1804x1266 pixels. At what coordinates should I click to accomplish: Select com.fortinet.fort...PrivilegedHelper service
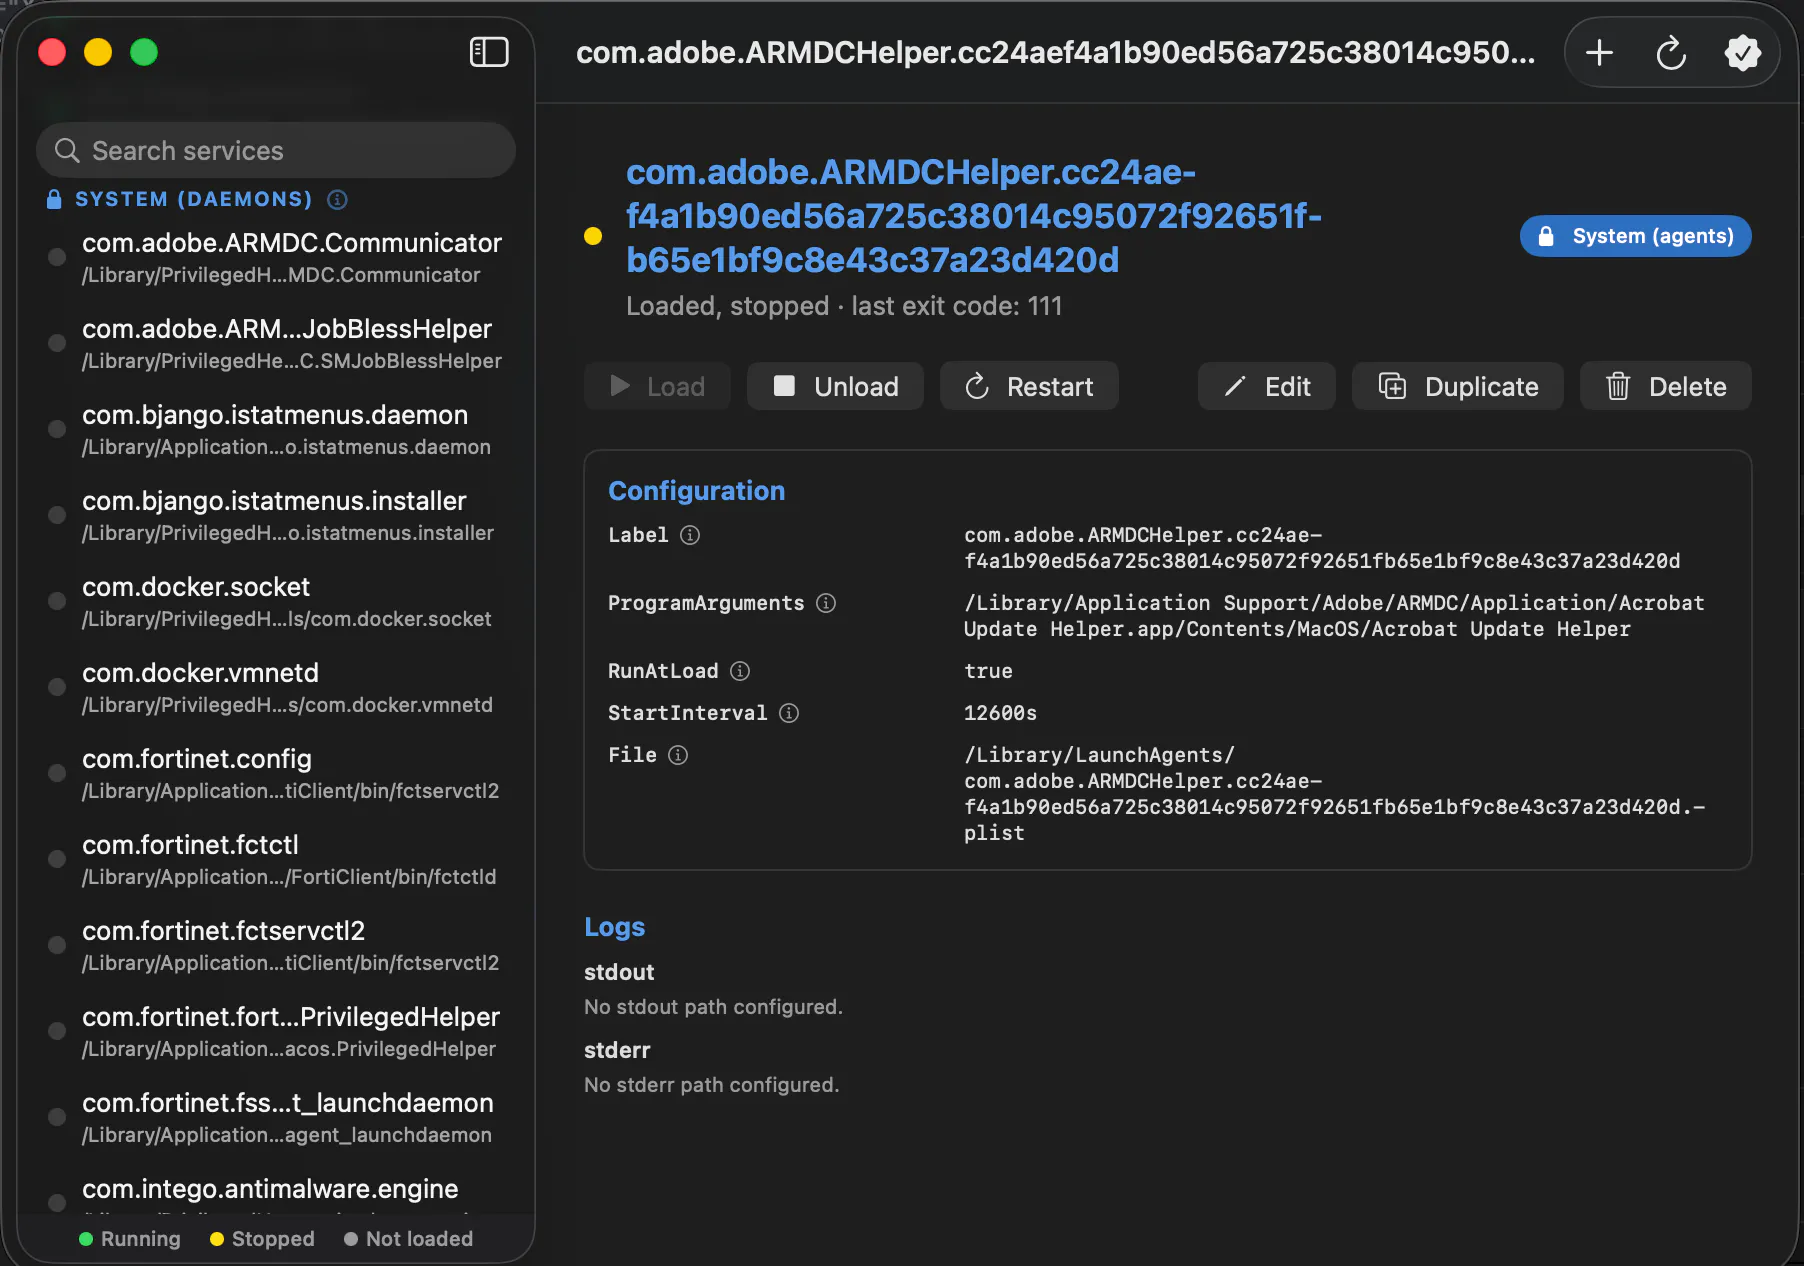276,1032
